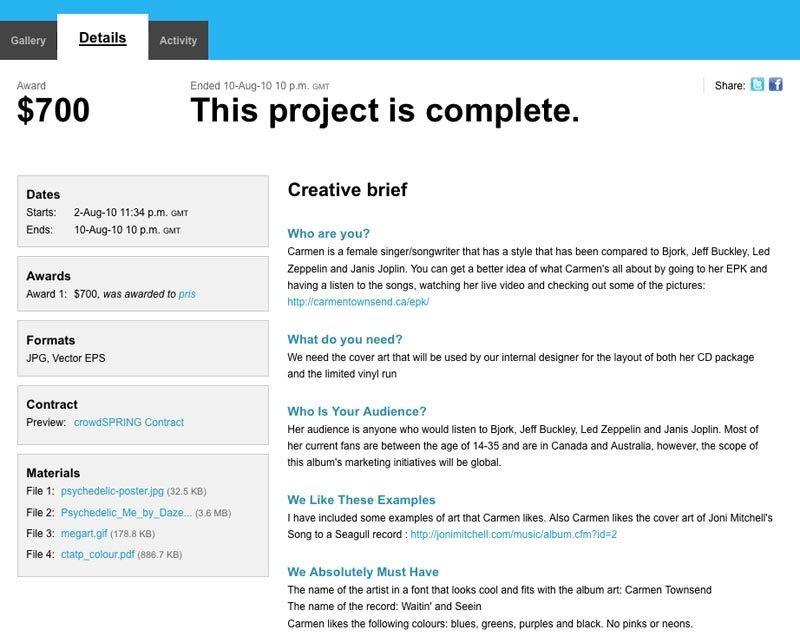Viewport: 800px width, 643px height.
Task: Preview the crowdSPRING Contract
Action: pyautogui.click(x=129, y=423)
